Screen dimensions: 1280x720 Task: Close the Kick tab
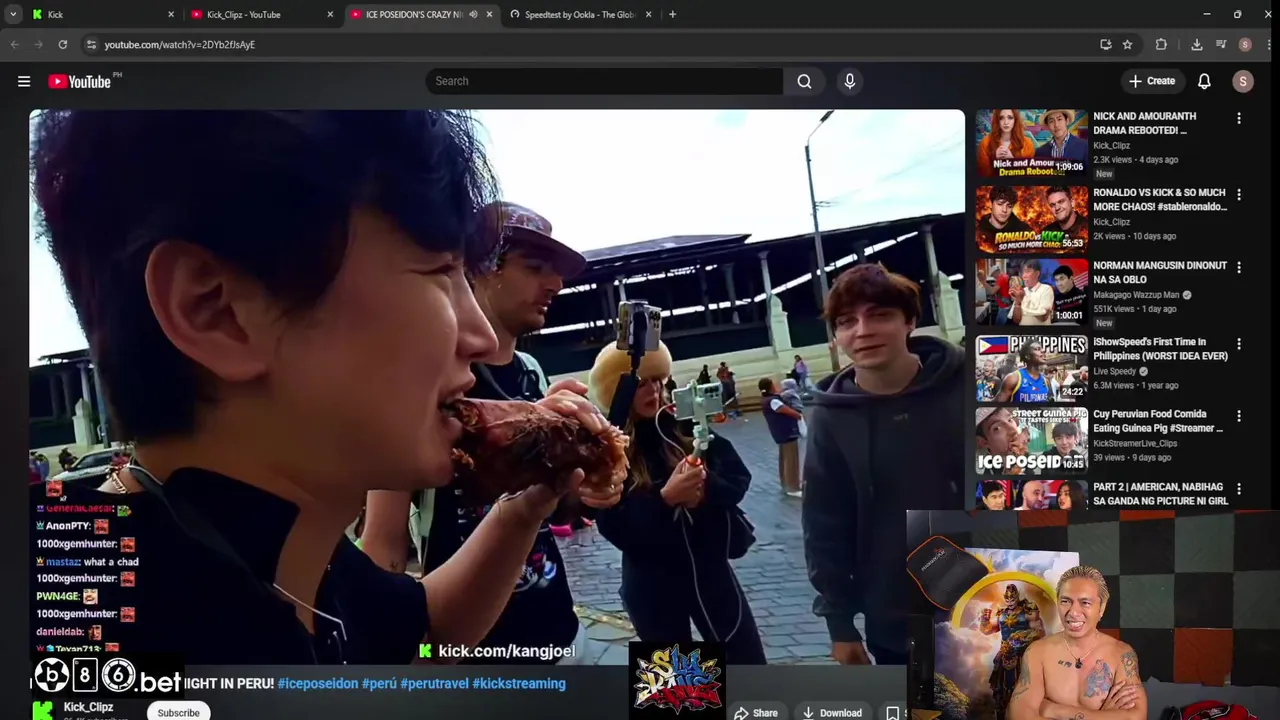tap(171, 14)
